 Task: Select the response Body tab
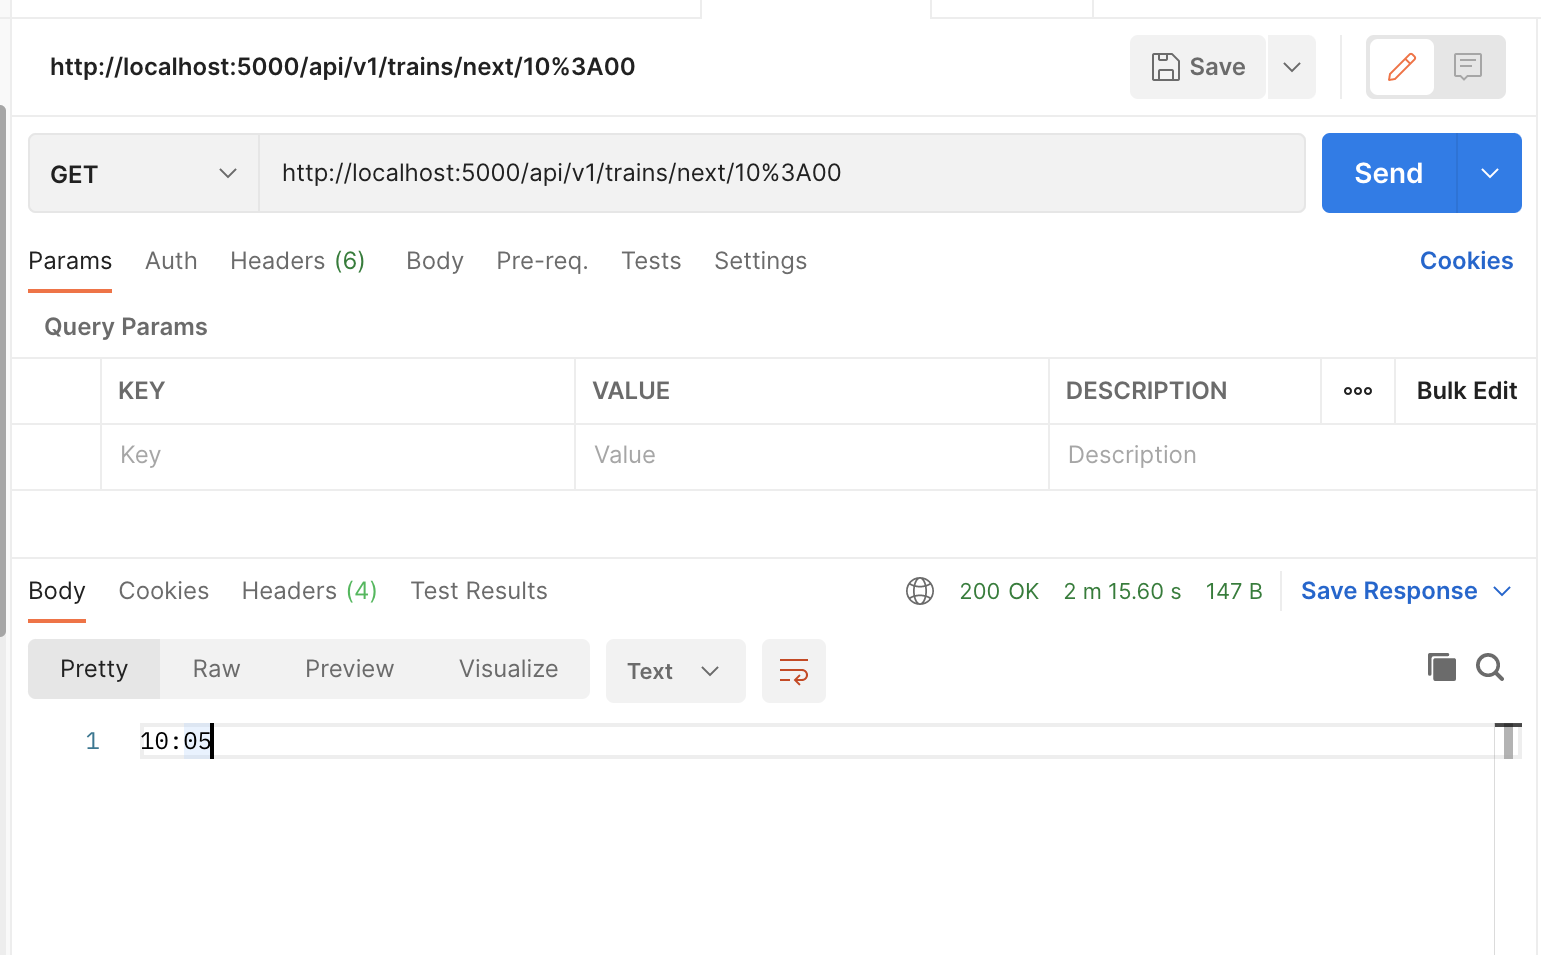57,591
